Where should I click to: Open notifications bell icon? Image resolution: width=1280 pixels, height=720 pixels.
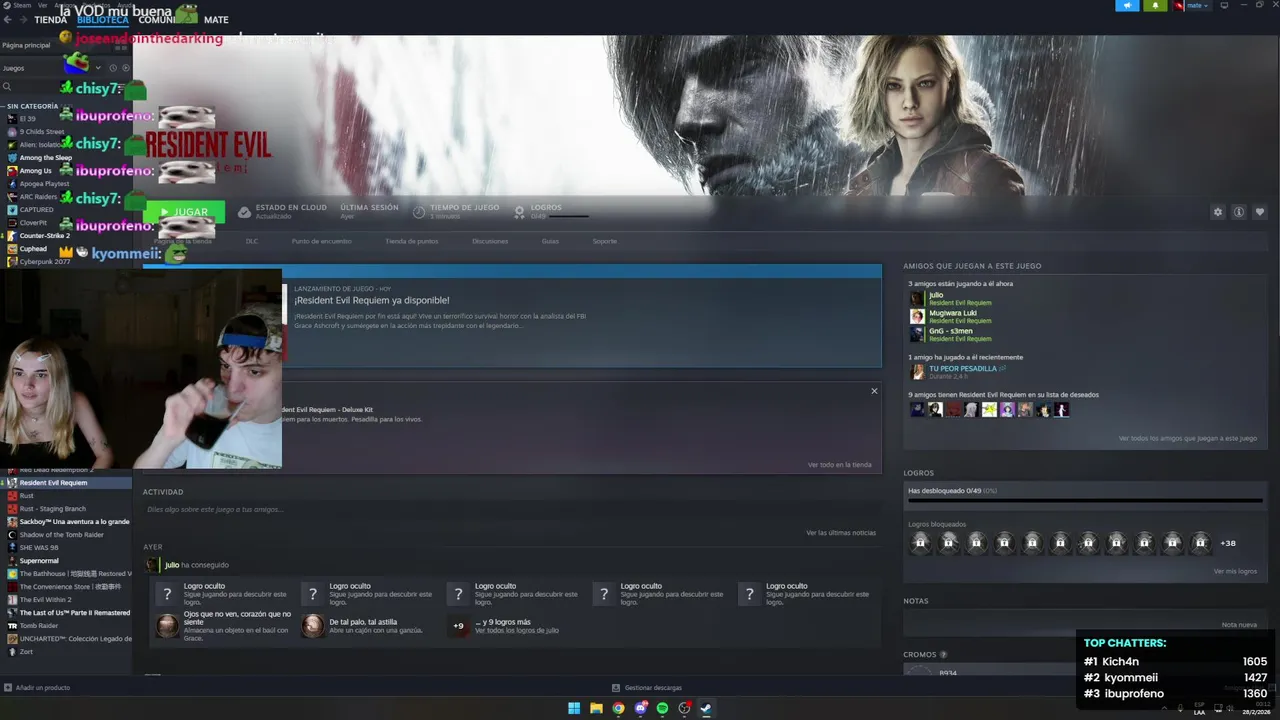(1156, 6)
